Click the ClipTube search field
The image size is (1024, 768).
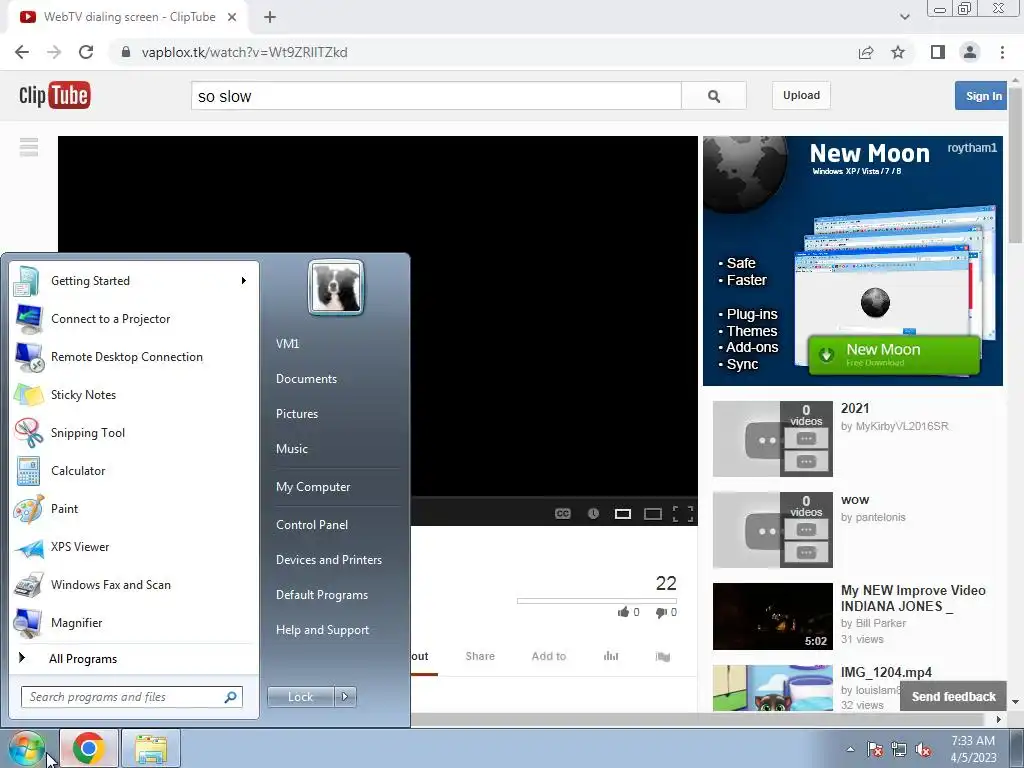point(436,96)
